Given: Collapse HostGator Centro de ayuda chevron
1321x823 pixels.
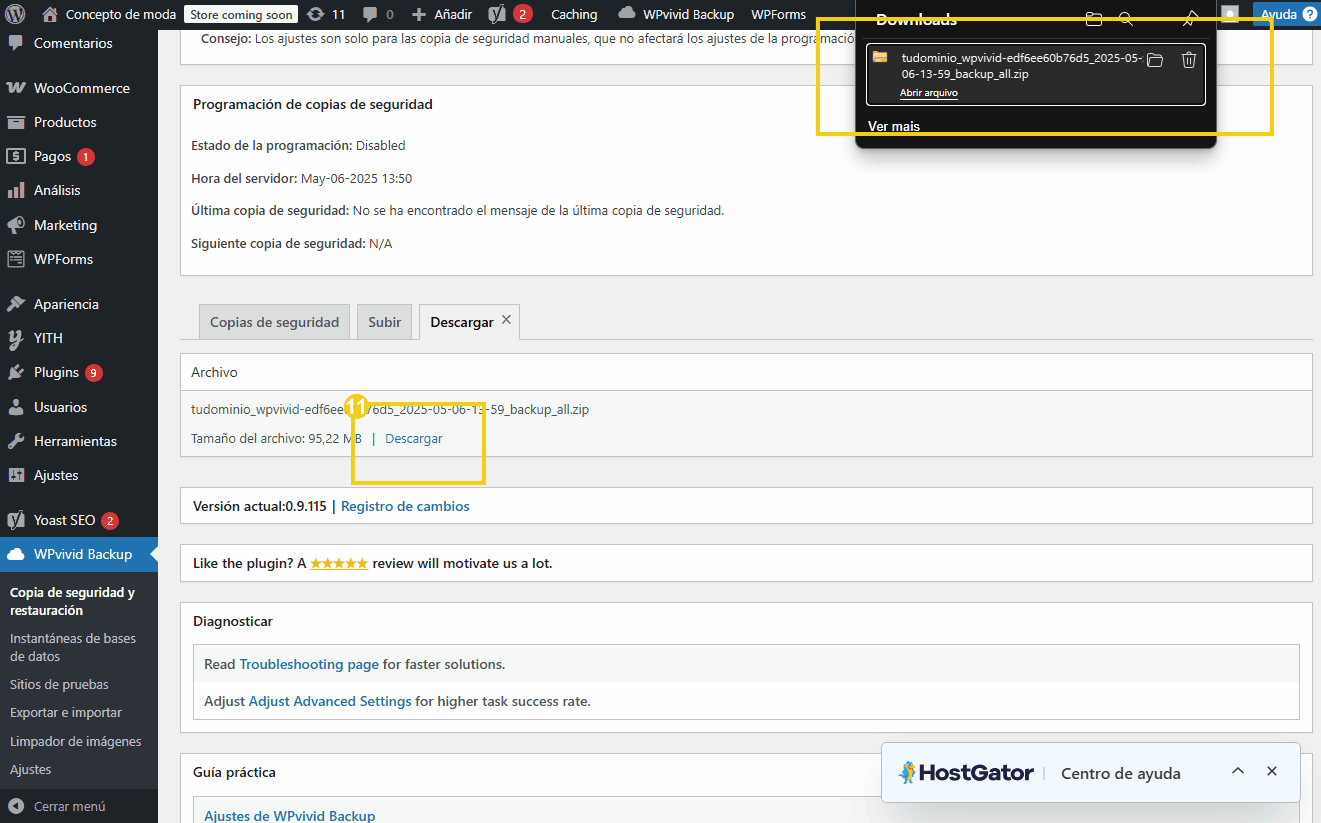Looking at the screenshot, I should tap(1238, 771).
